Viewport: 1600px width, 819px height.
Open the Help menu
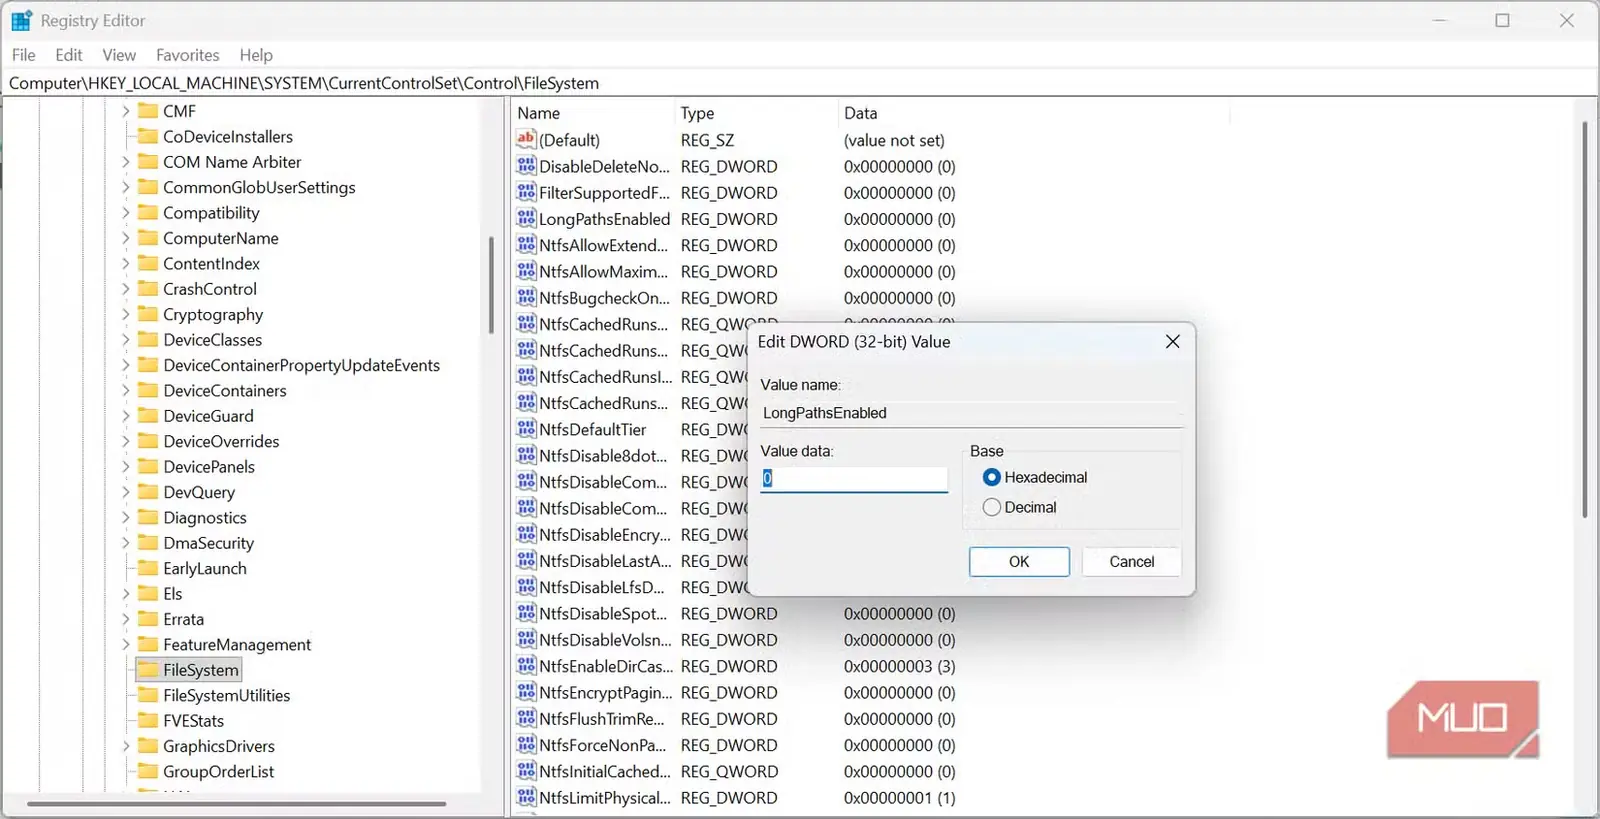pyautogui.click(x=256, y=55)
